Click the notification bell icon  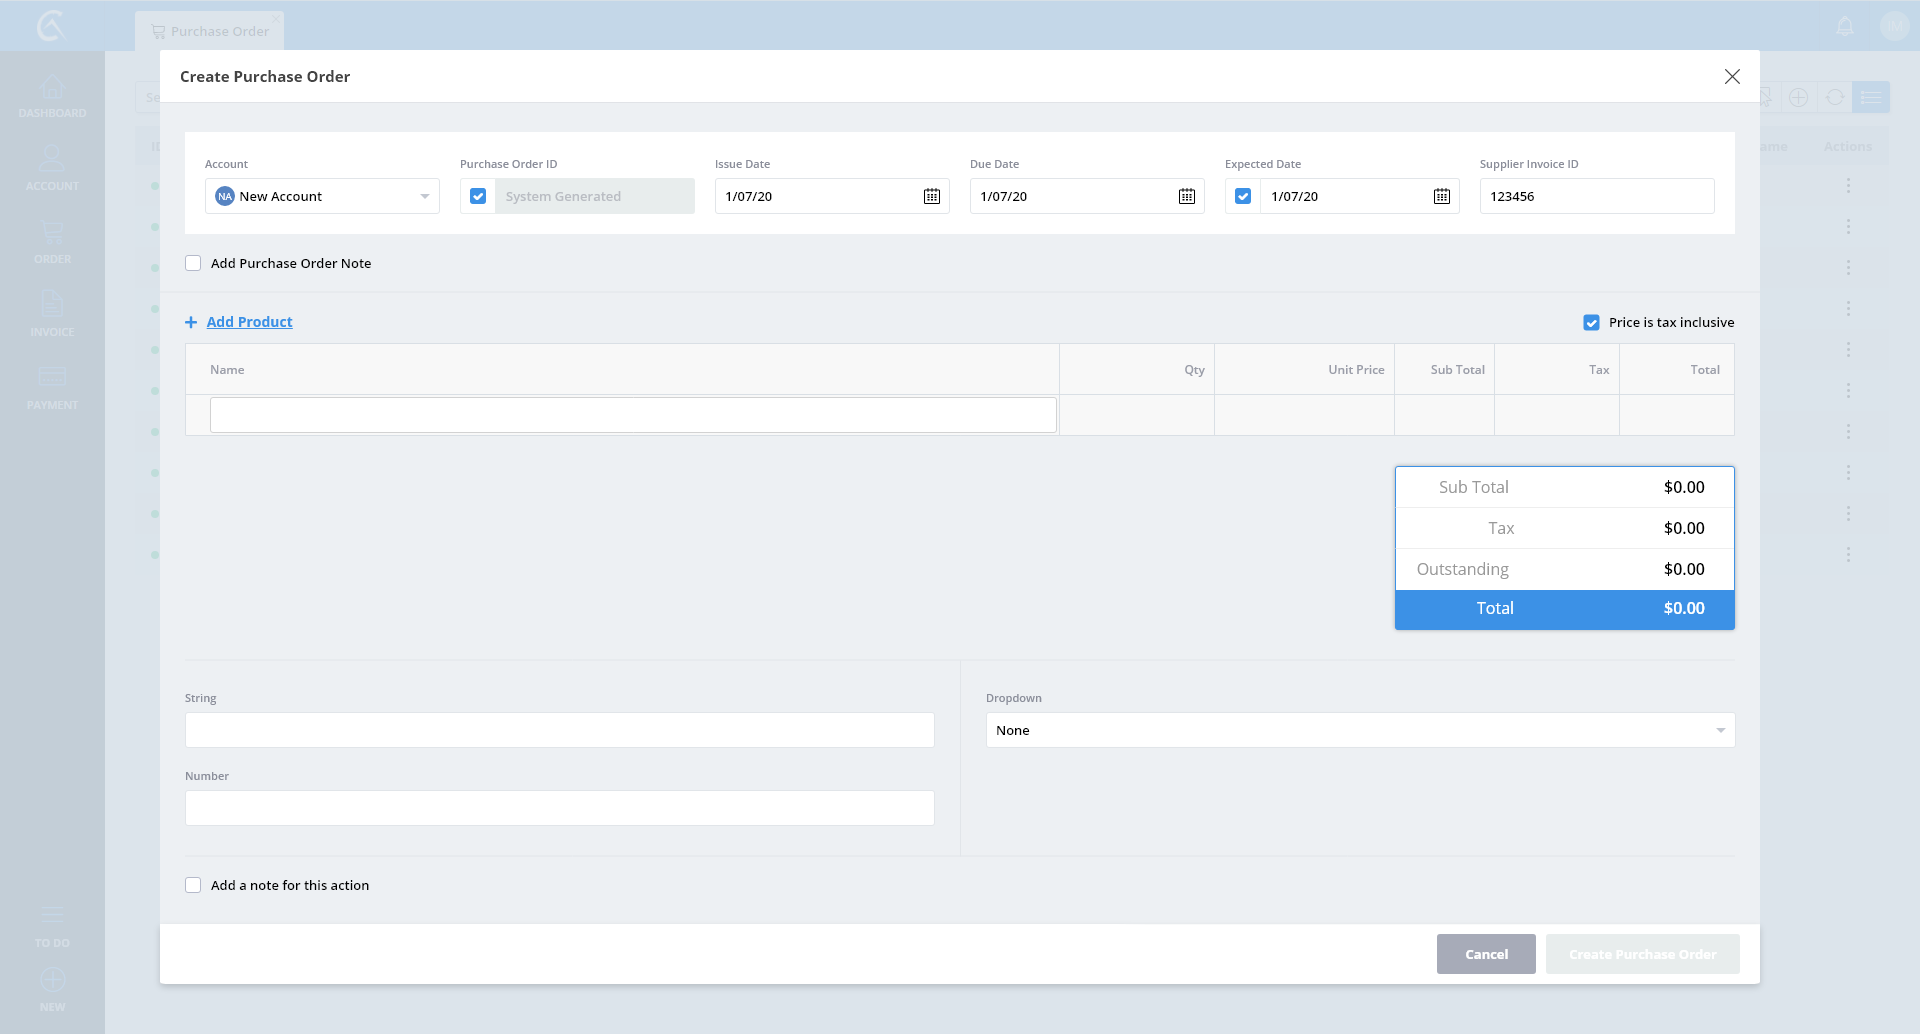coord(1845,27)
